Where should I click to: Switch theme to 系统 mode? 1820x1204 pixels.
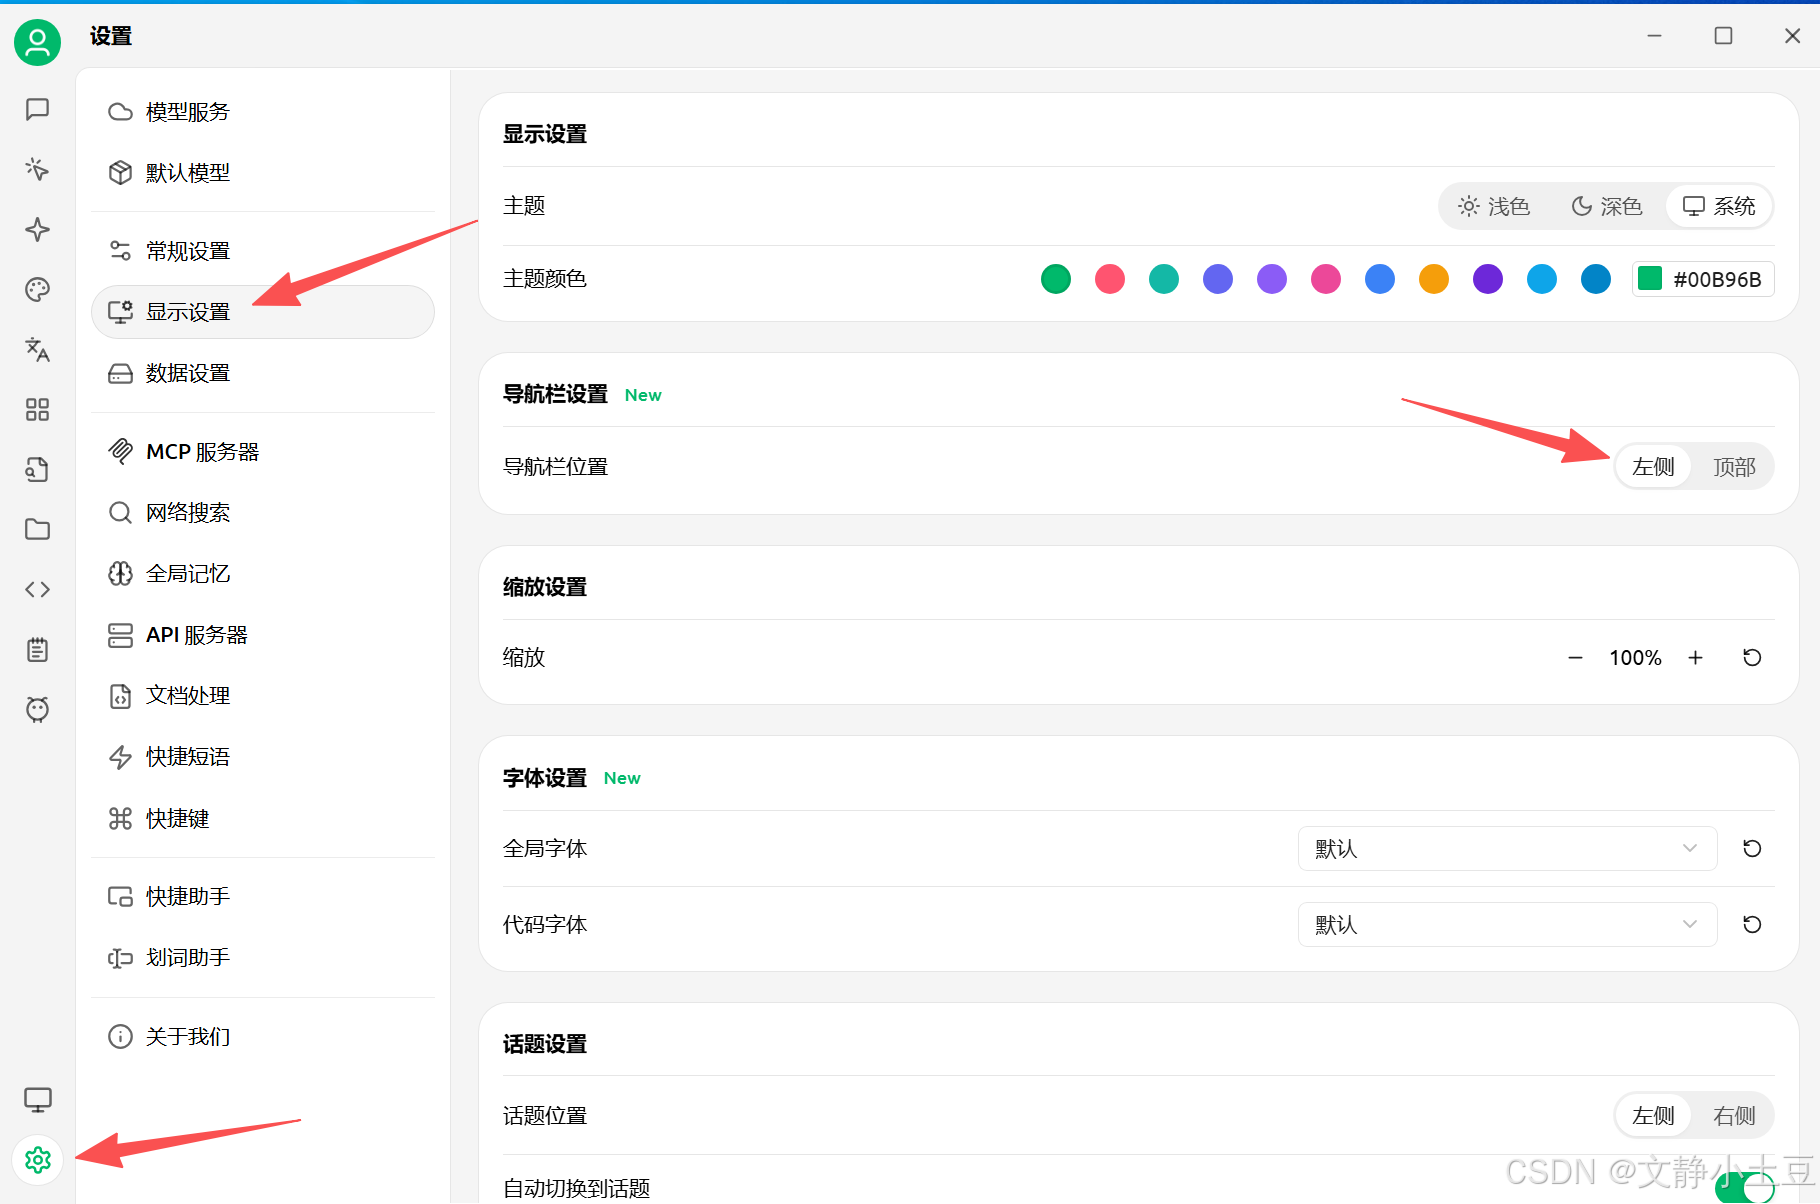click(1719, 206)
